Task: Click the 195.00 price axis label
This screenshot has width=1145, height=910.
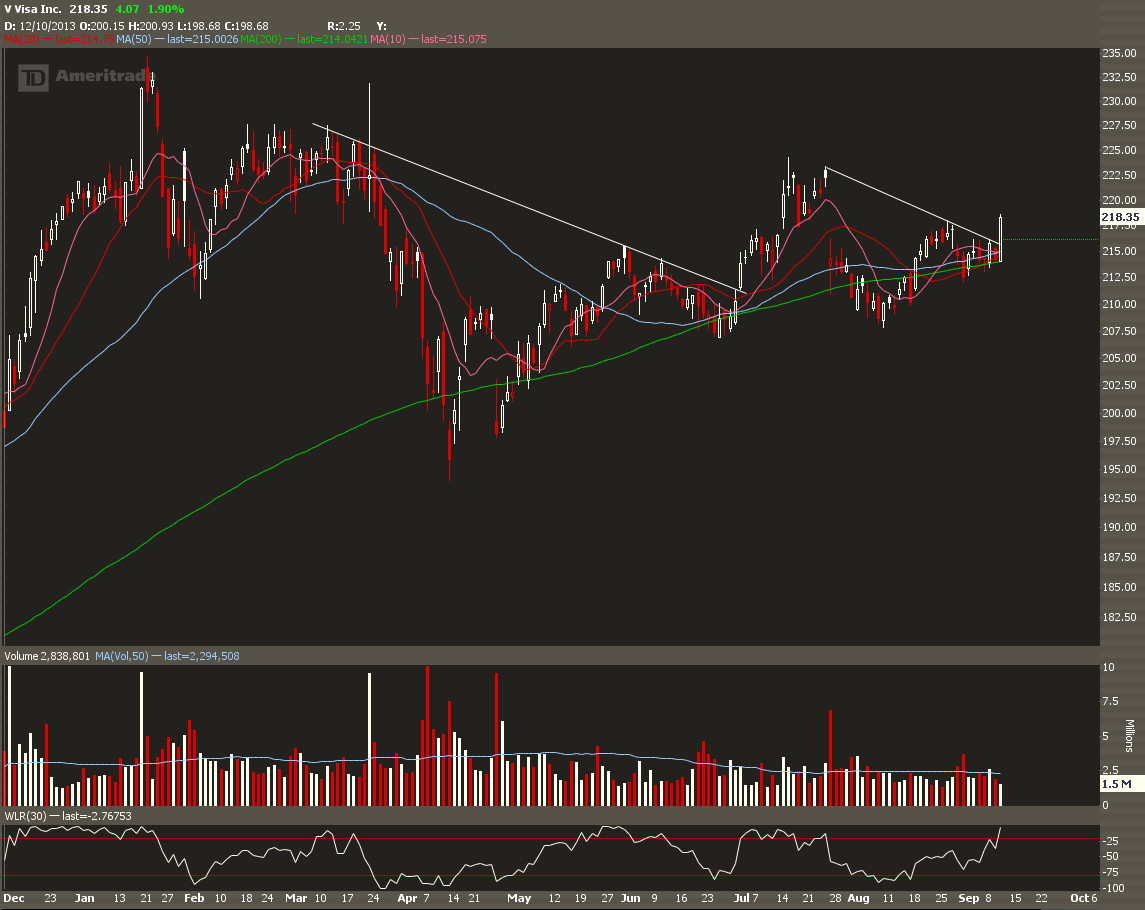Action: point(1119,469)
